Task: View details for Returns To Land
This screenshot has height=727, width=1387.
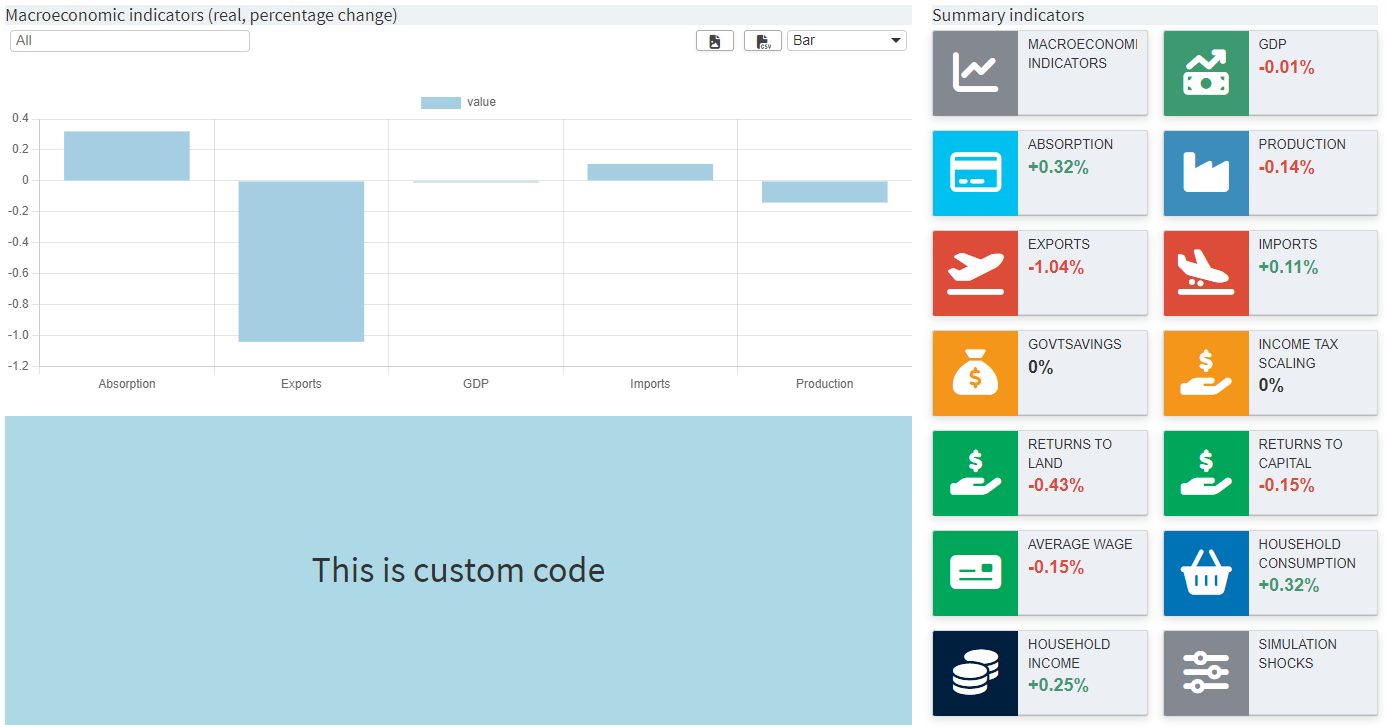Action: coord(1040,473)
